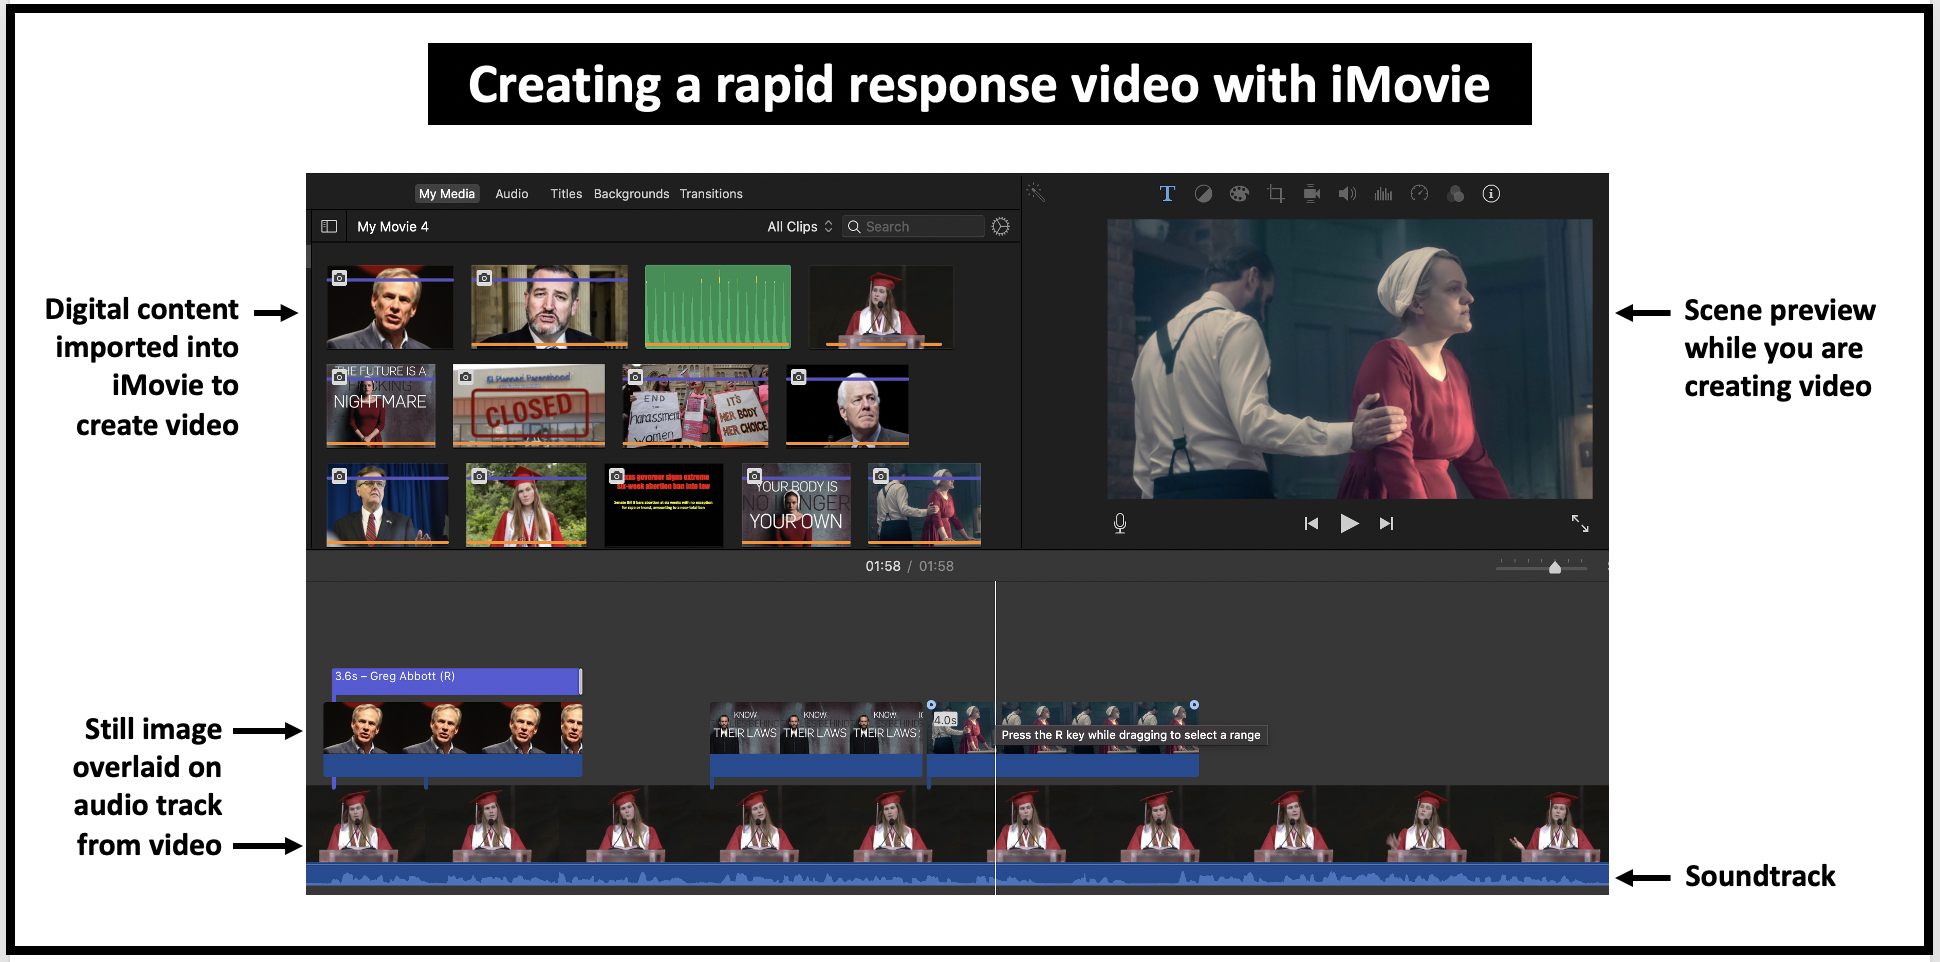Image resolution: width=1940 pixels, height=962 pixels.
Task: Open the browser settings gear icon
Action: pyautogui.click(x=1000, y=227)
